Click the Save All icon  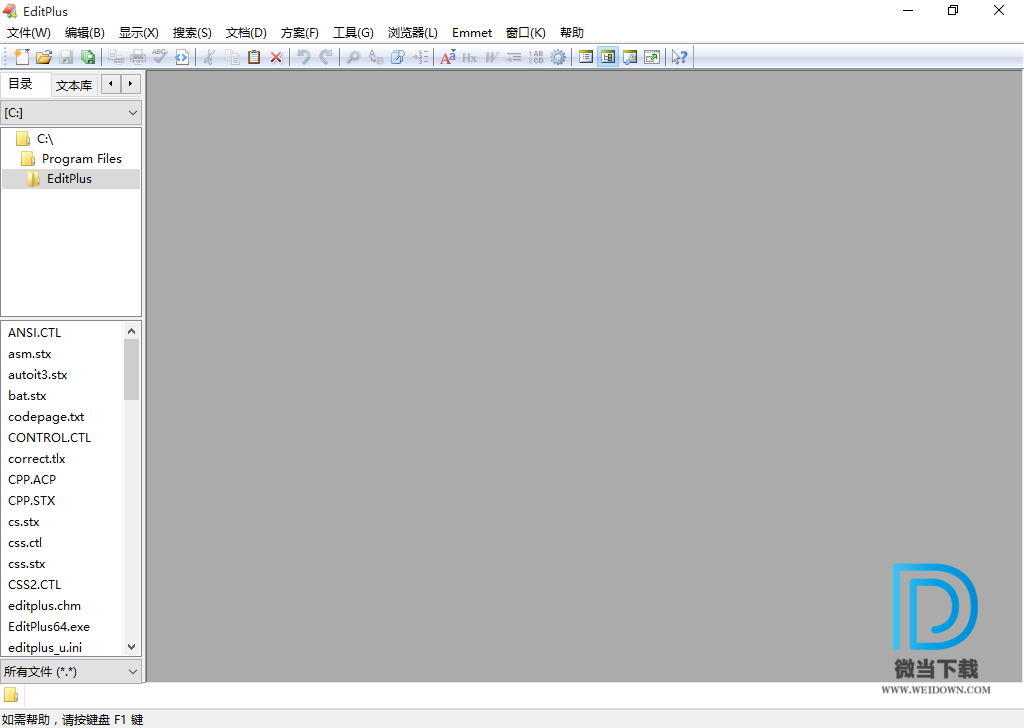click(x=88, y=57)
